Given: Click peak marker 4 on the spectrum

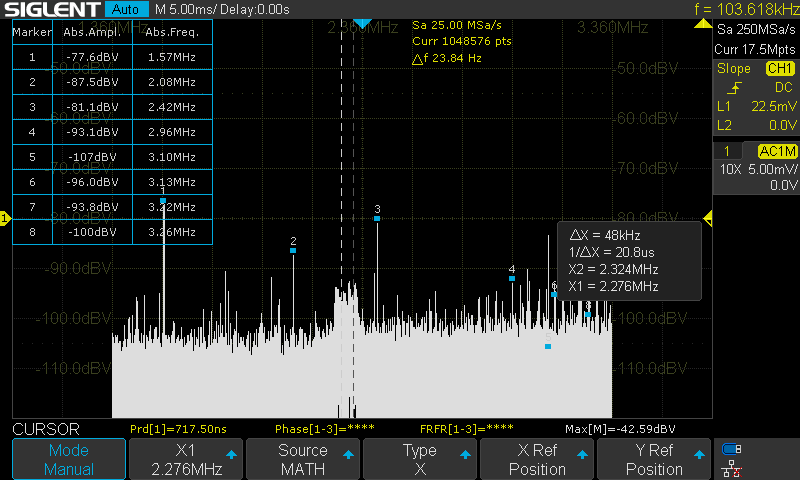Looking at the screenshot, I should click(x=512, y=279).
